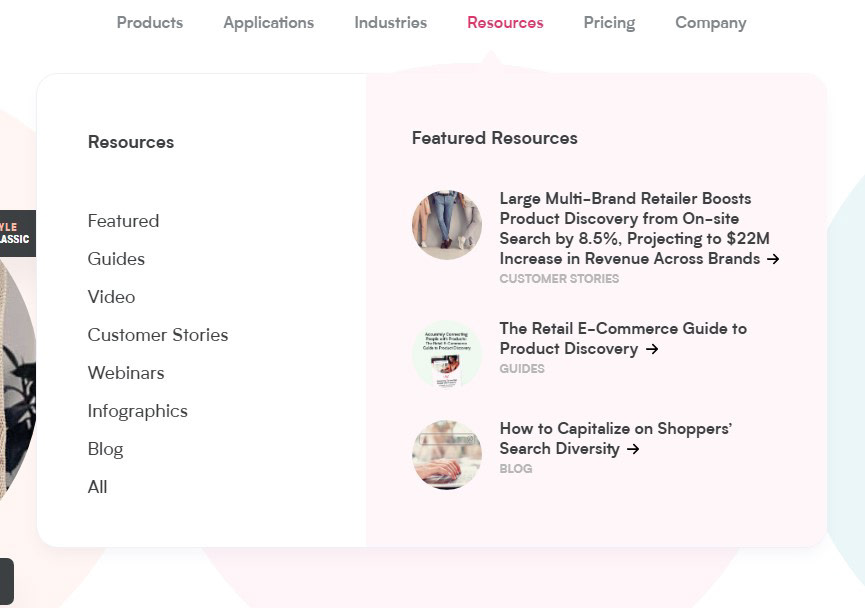
Task: Open the Guides resource link
Action: point(116,259)
